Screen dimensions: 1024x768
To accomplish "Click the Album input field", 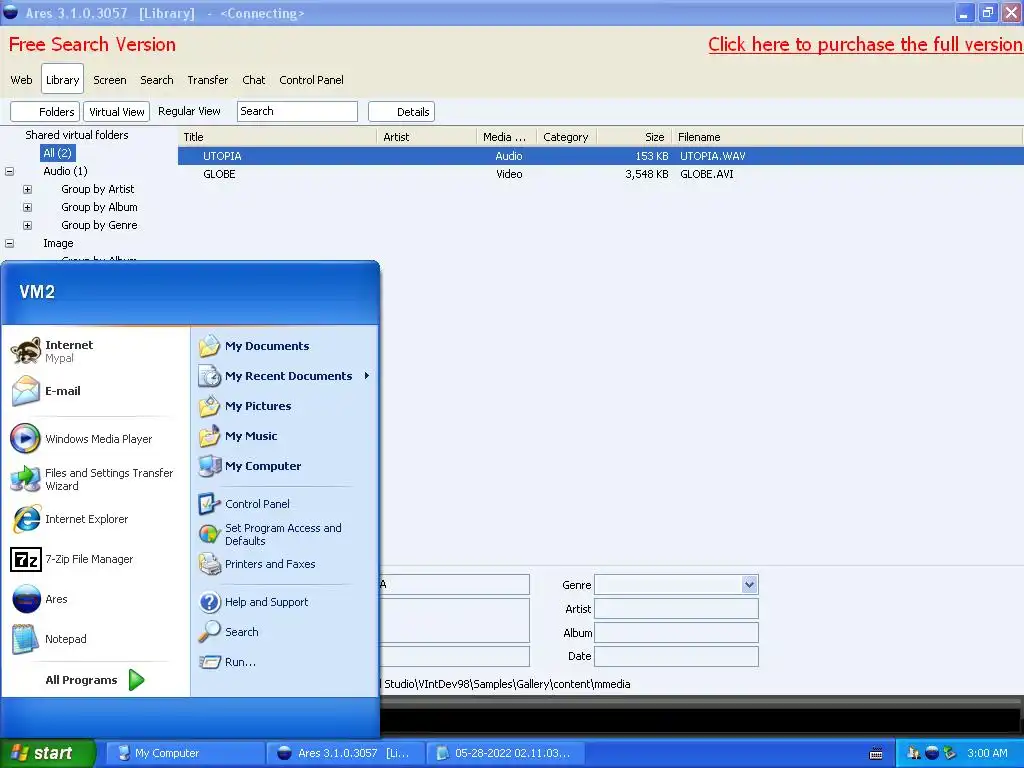I will (676, 632).
